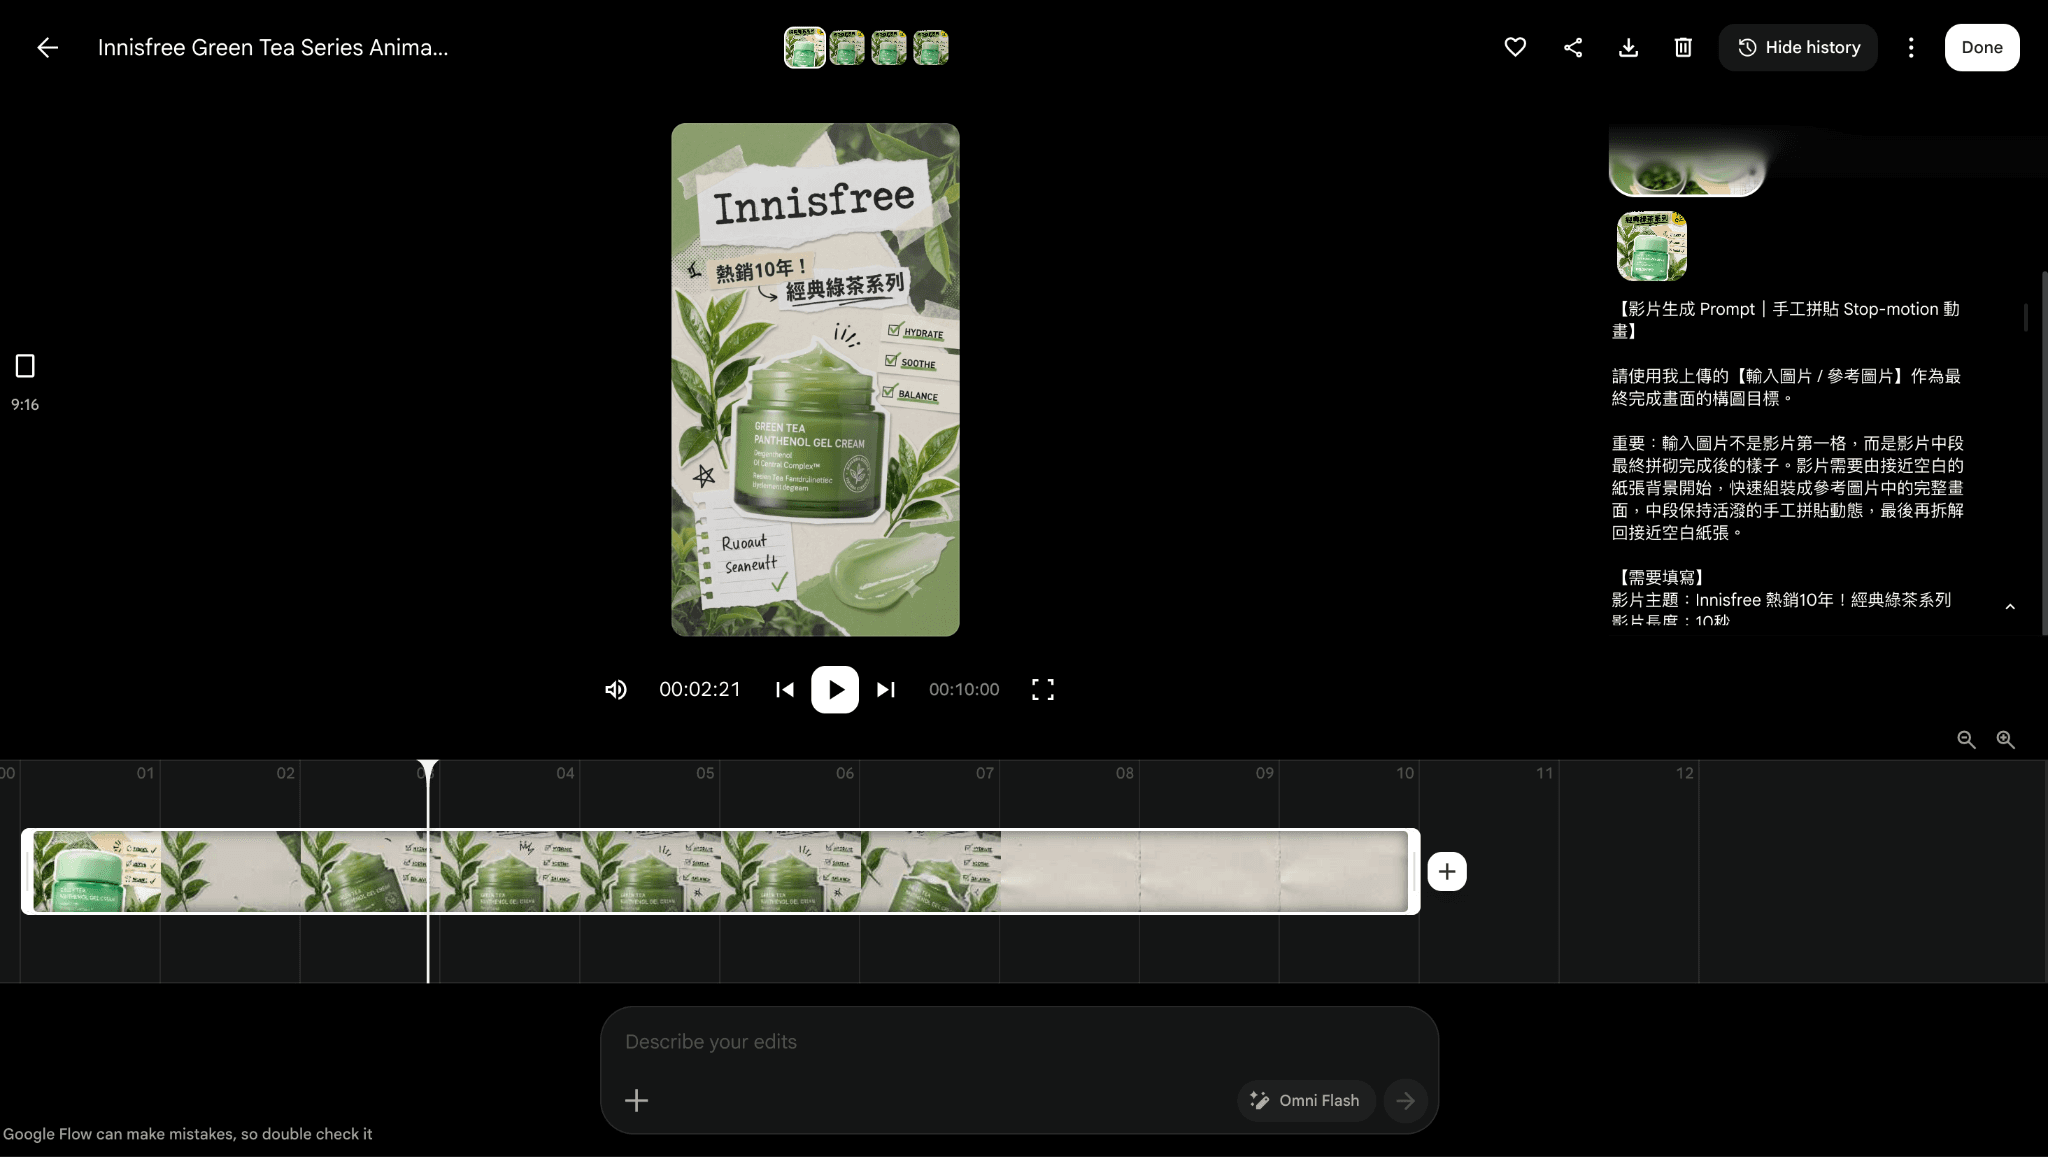Viewport: 2048px width, 1157px height.
Task: Click the total duration 00:10:00 display
Action: [x=964, y=689]
